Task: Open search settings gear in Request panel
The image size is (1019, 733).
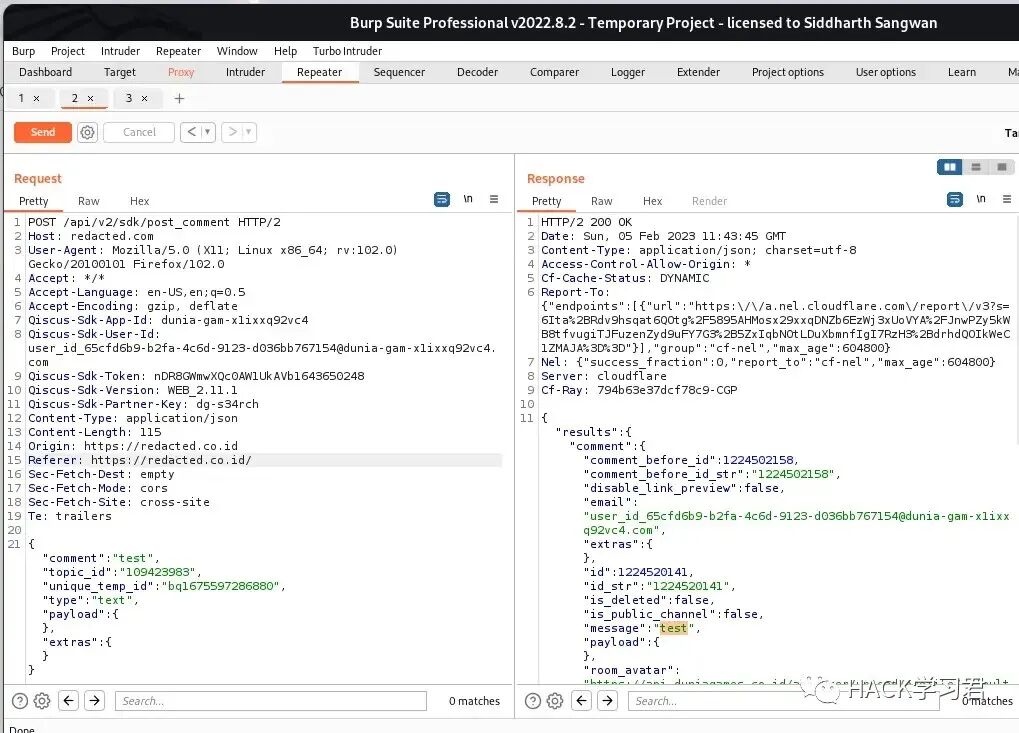Action: pyautogui.click(x=42, y=701)
